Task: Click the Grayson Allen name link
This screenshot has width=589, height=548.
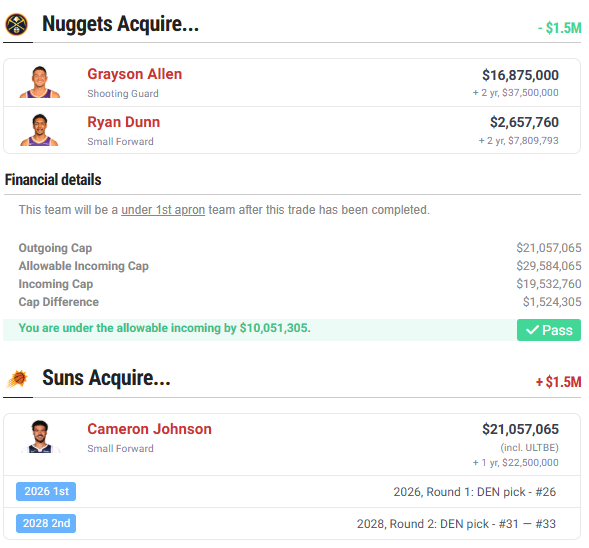Action: (134, 74)
